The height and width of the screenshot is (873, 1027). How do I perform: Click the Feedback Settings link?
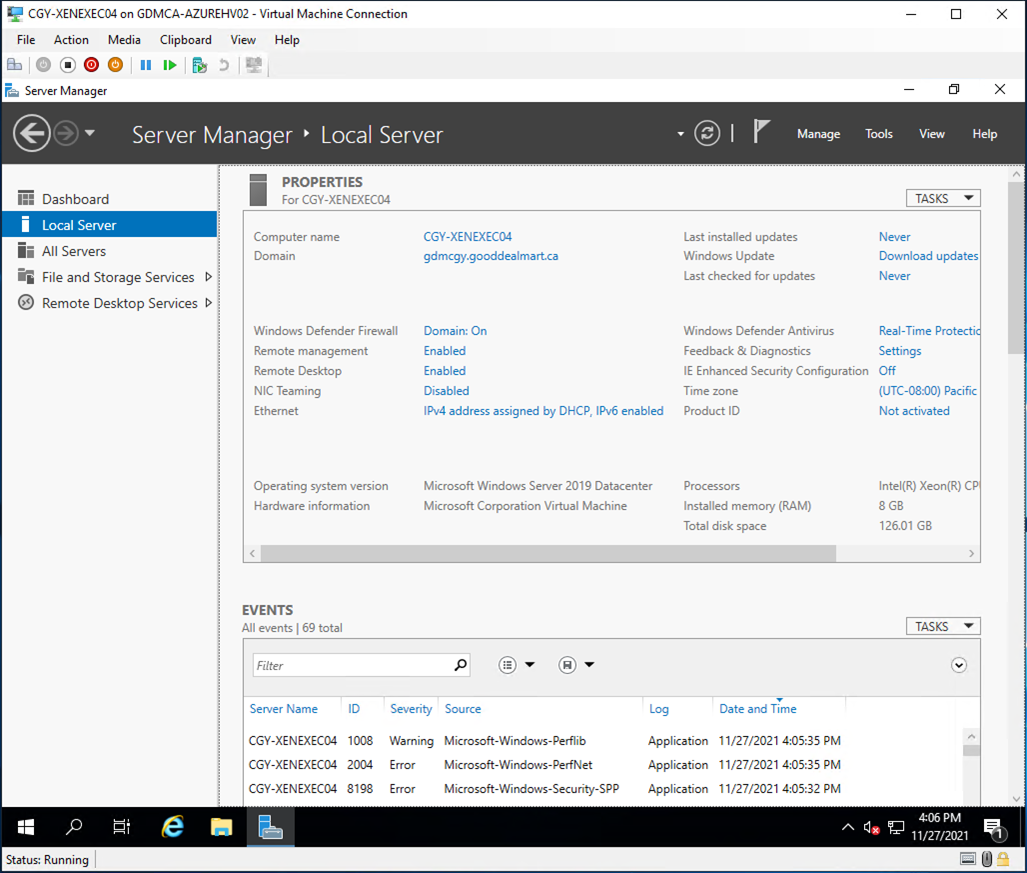coord(899,351)
